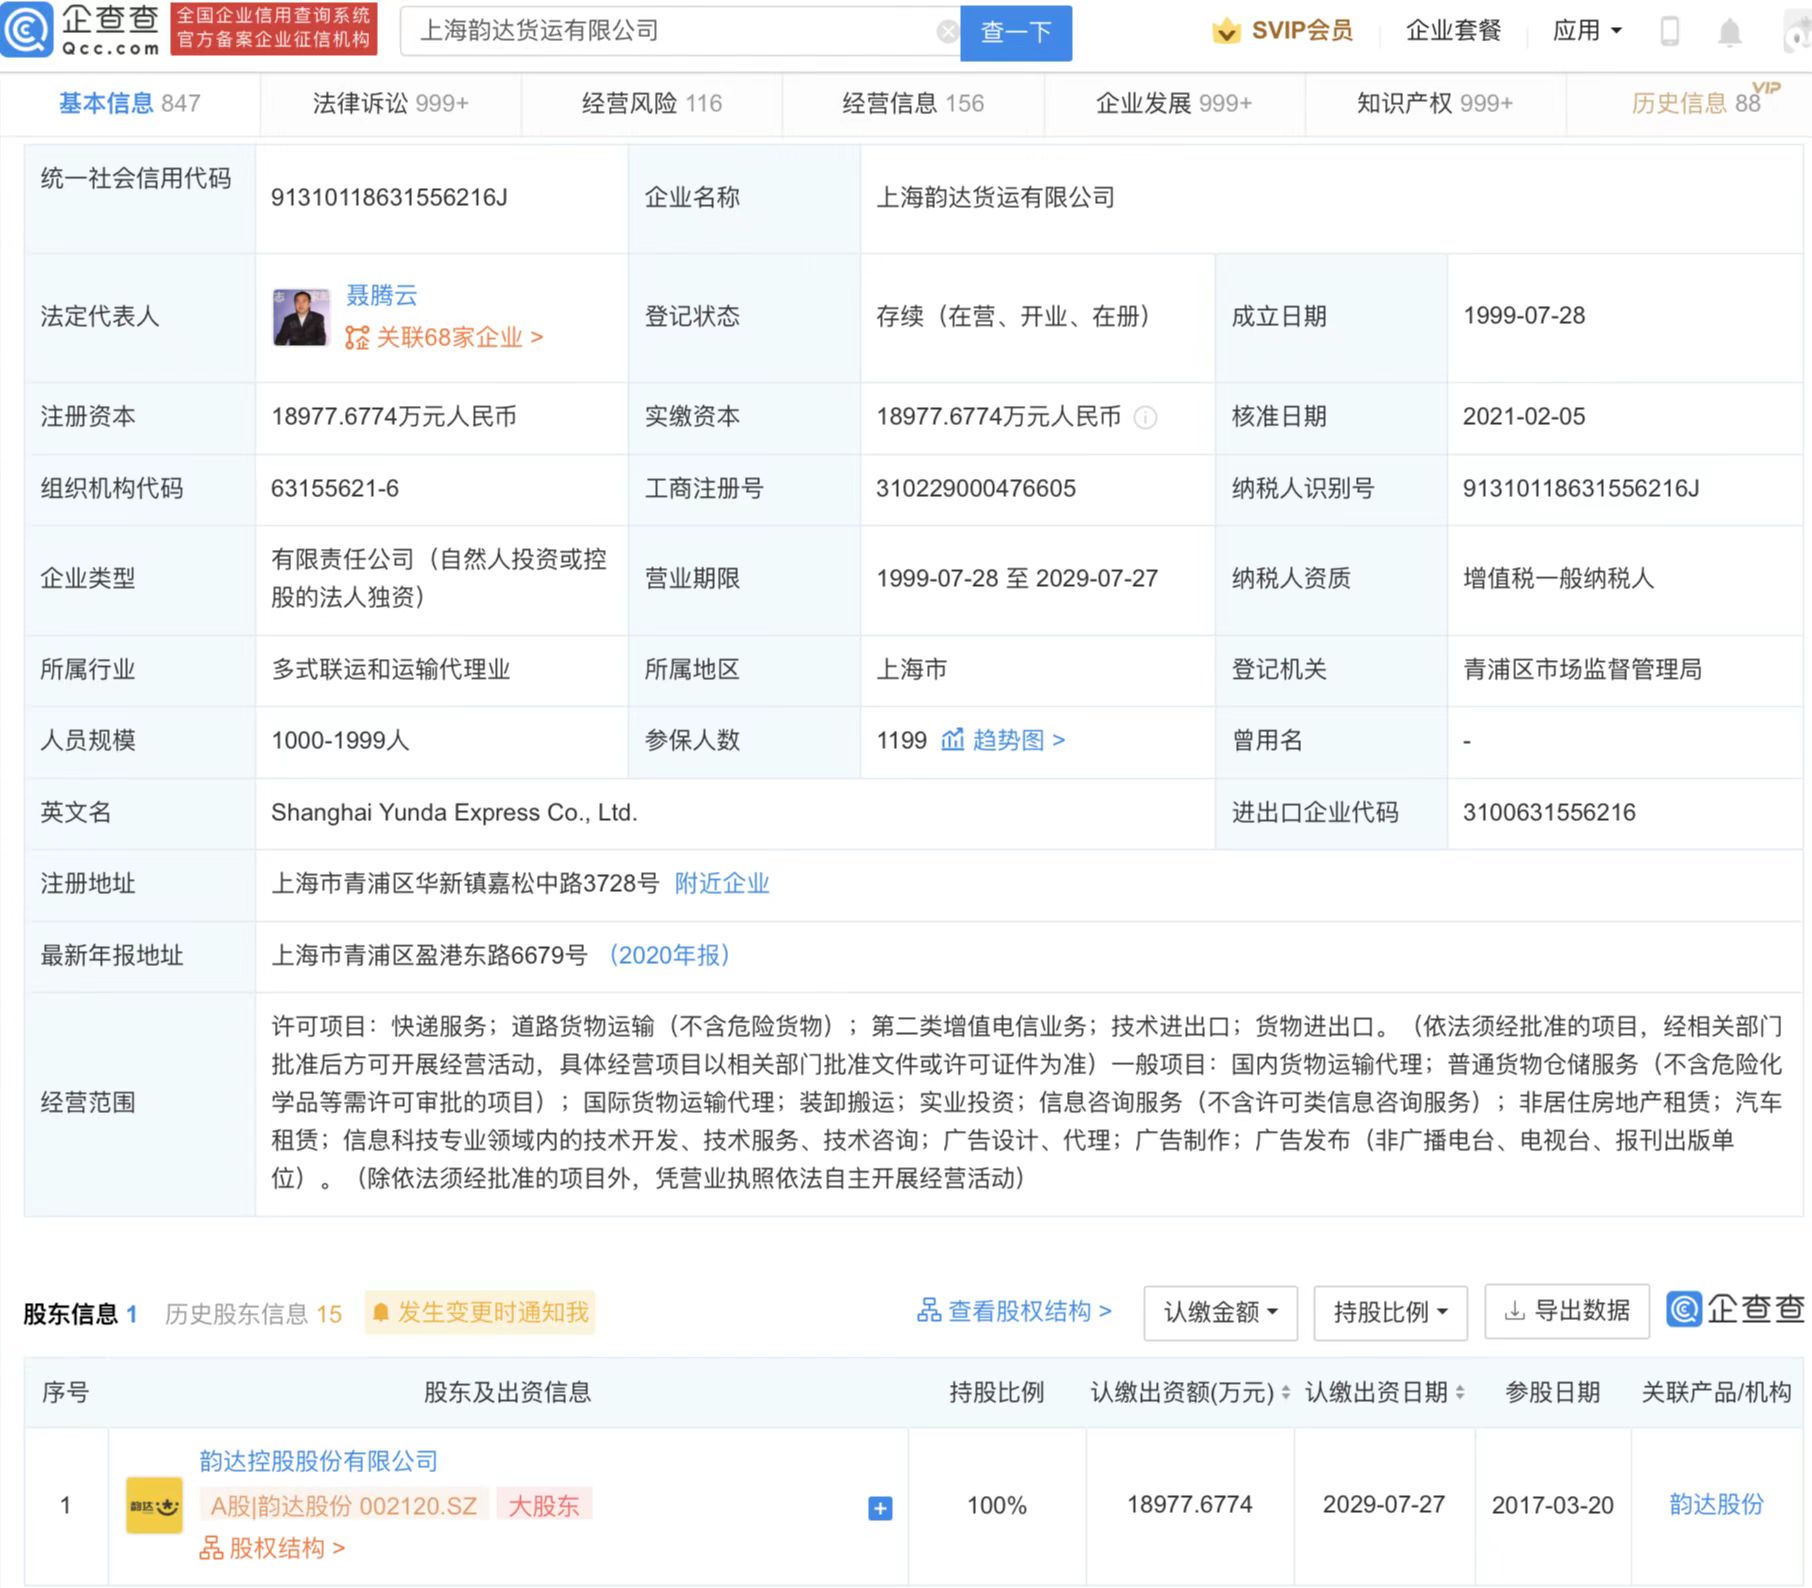Viewport: 1812px width, 1588px height.
Task: Open 企业套餐 link
Action: [x=1453, y=31]
